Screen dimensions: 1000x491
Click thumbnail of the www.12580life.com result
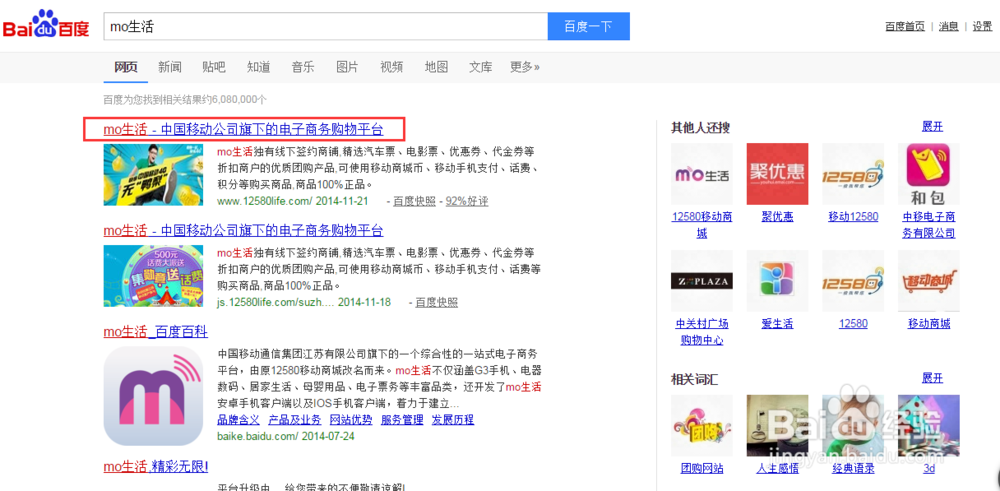(x=153, y=175)
